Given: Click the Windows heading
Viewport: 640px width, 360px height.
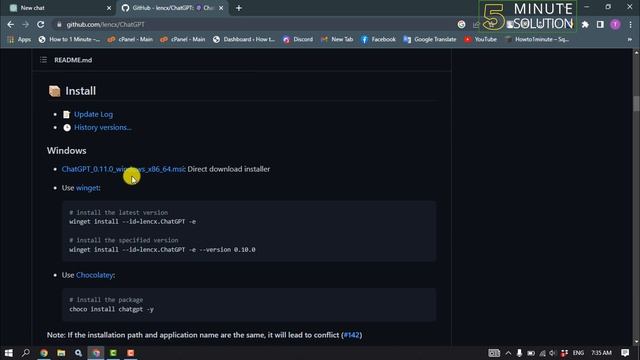Looking at the screenshot, I should 67,151.
